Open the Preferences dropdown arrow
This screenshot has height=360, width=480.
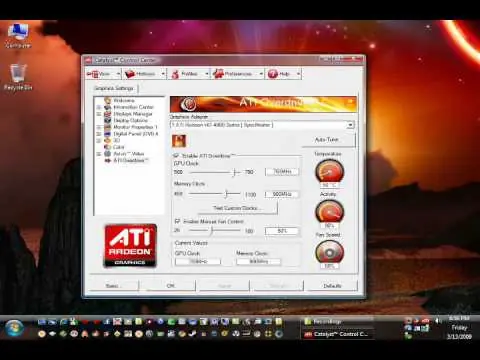(x=261, y=74)
